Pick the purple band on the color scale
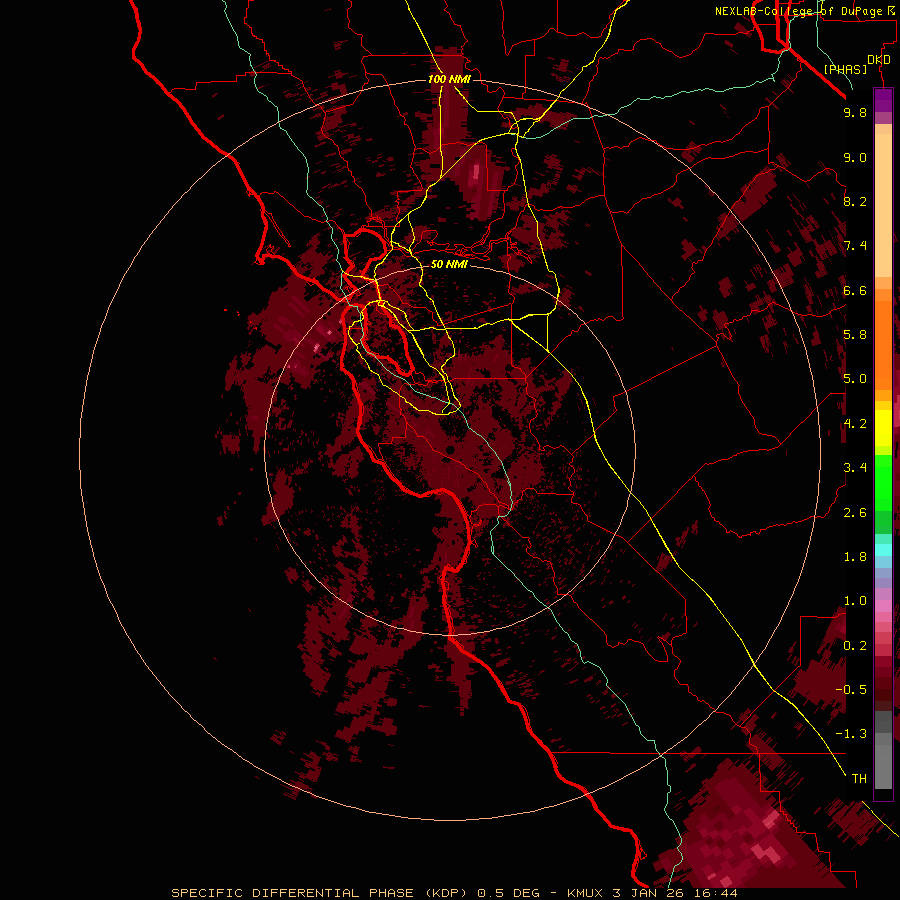 point(883,100)
